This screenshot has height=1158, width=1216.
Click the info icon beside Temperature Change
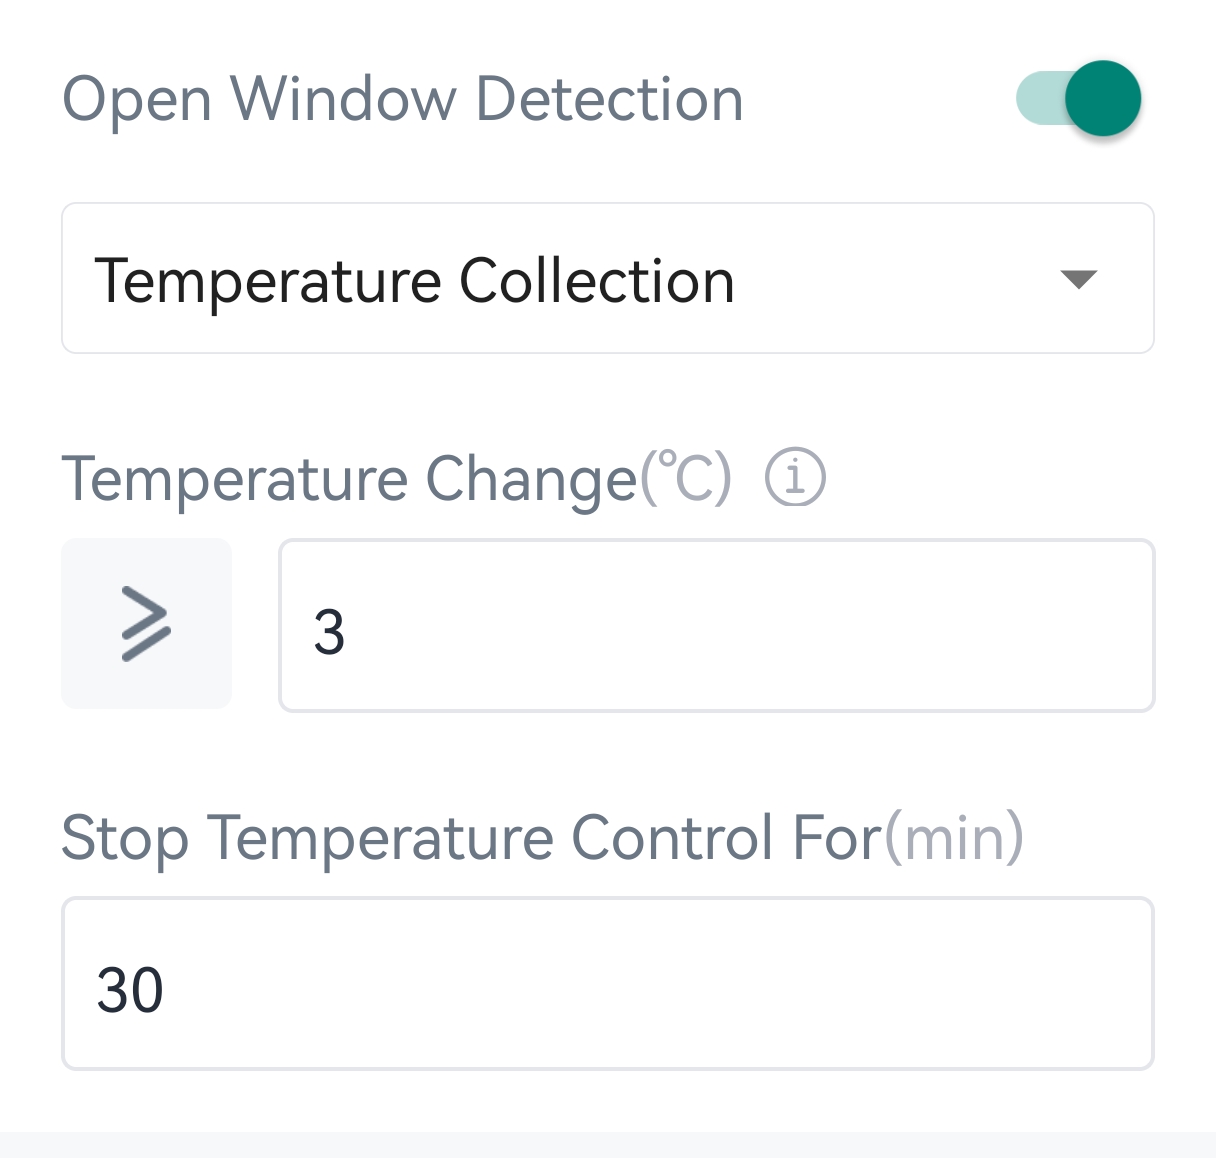click(795, 478)
